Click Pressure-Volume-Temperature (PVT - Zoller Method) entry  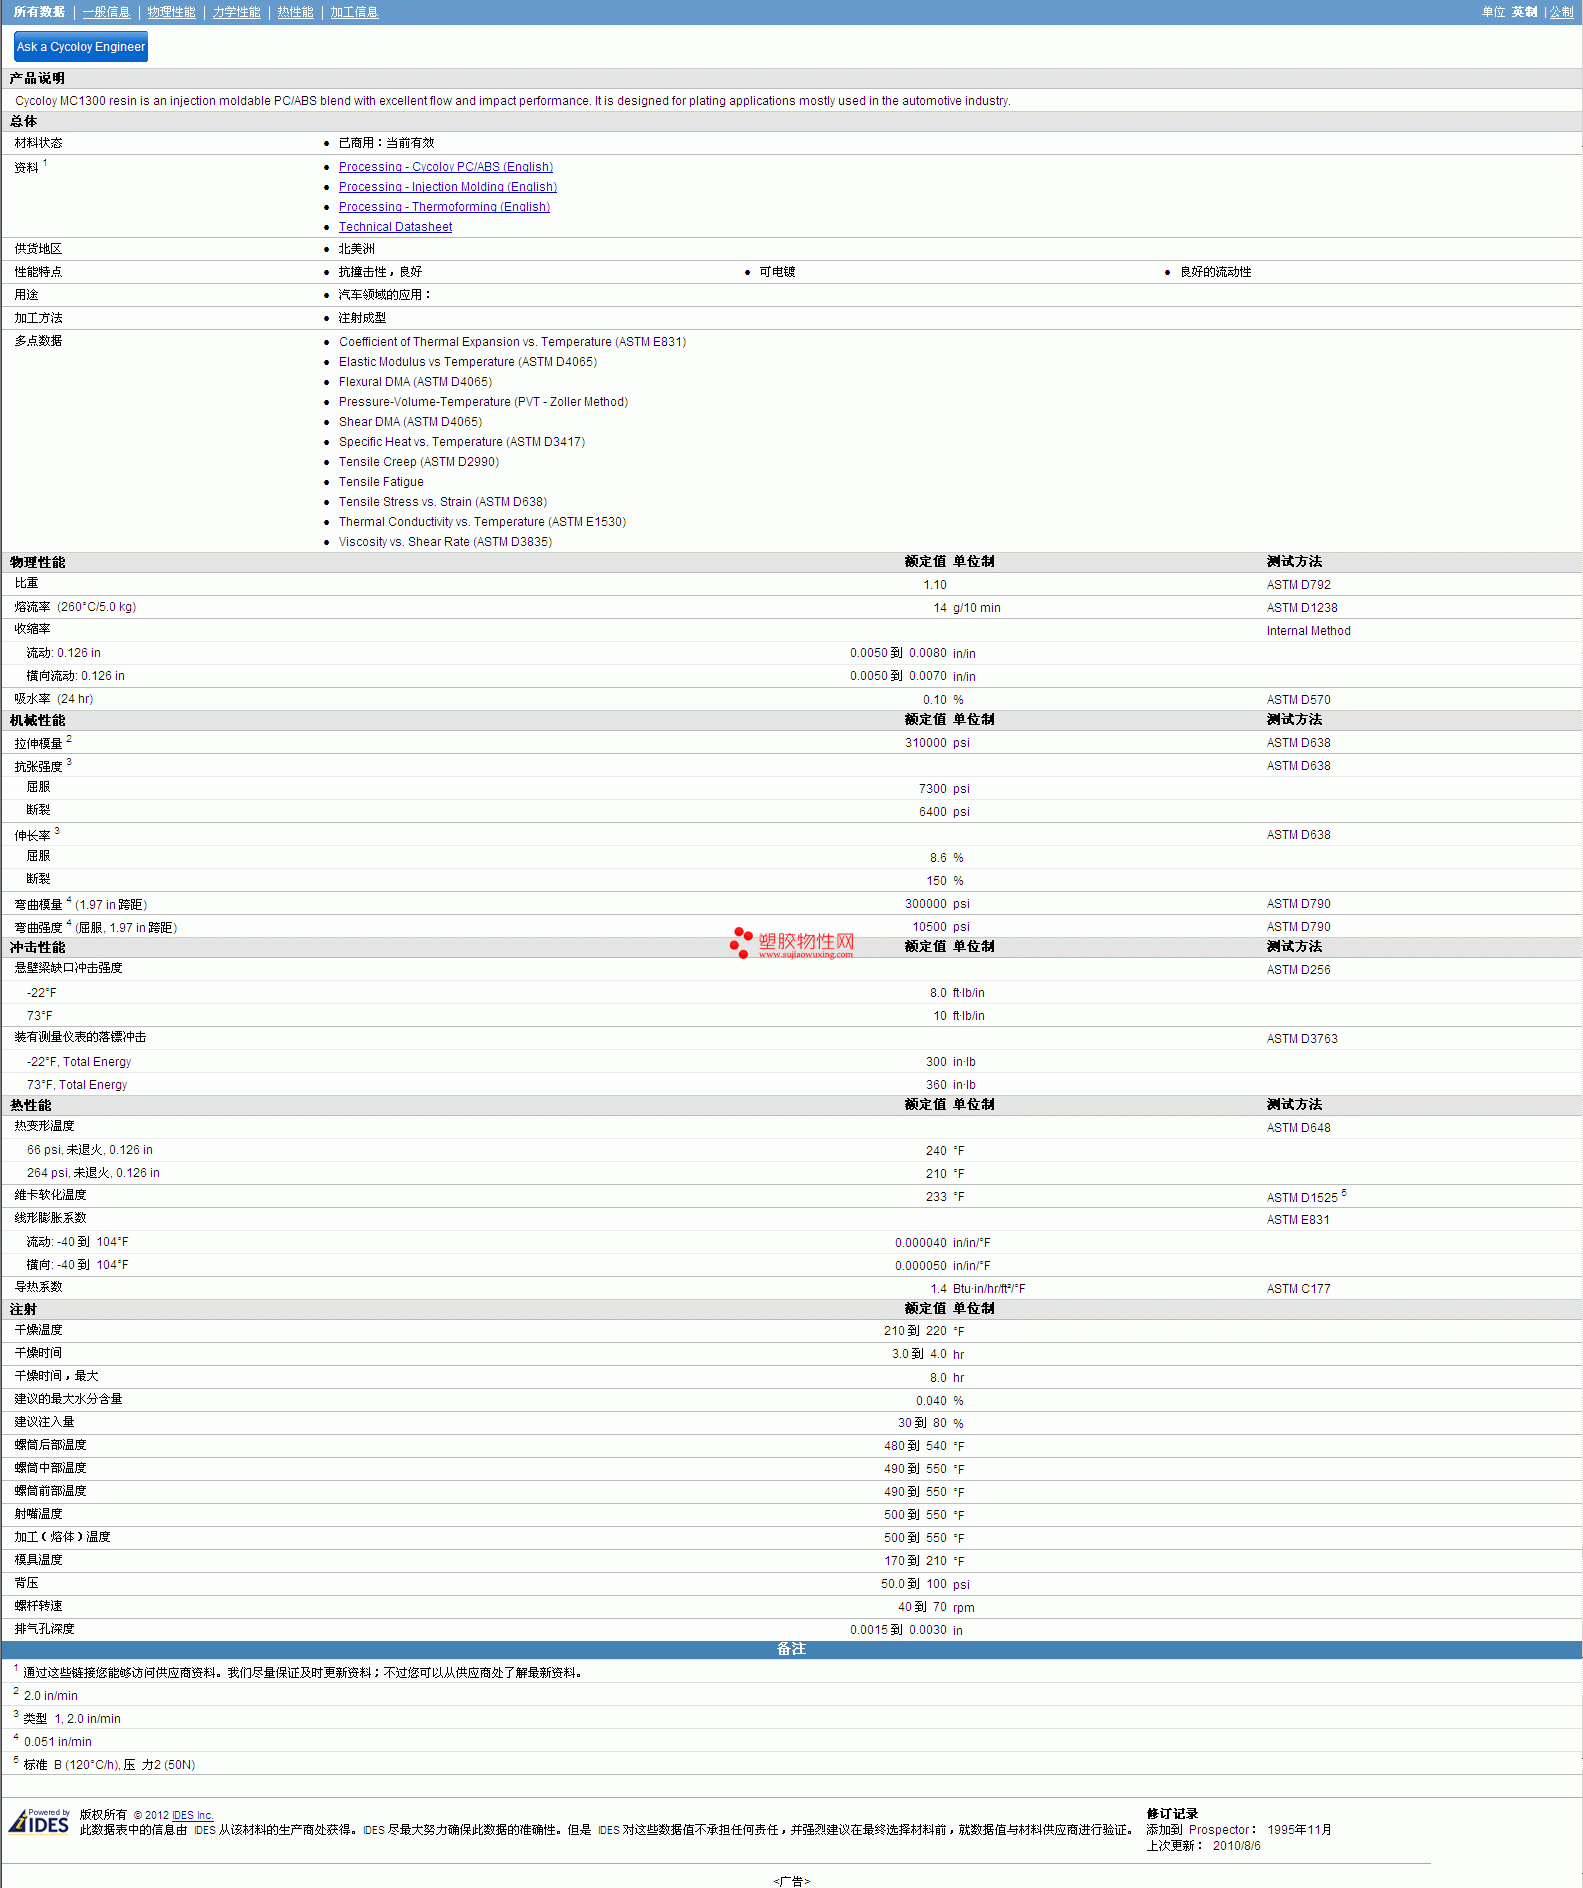[483, 402]
